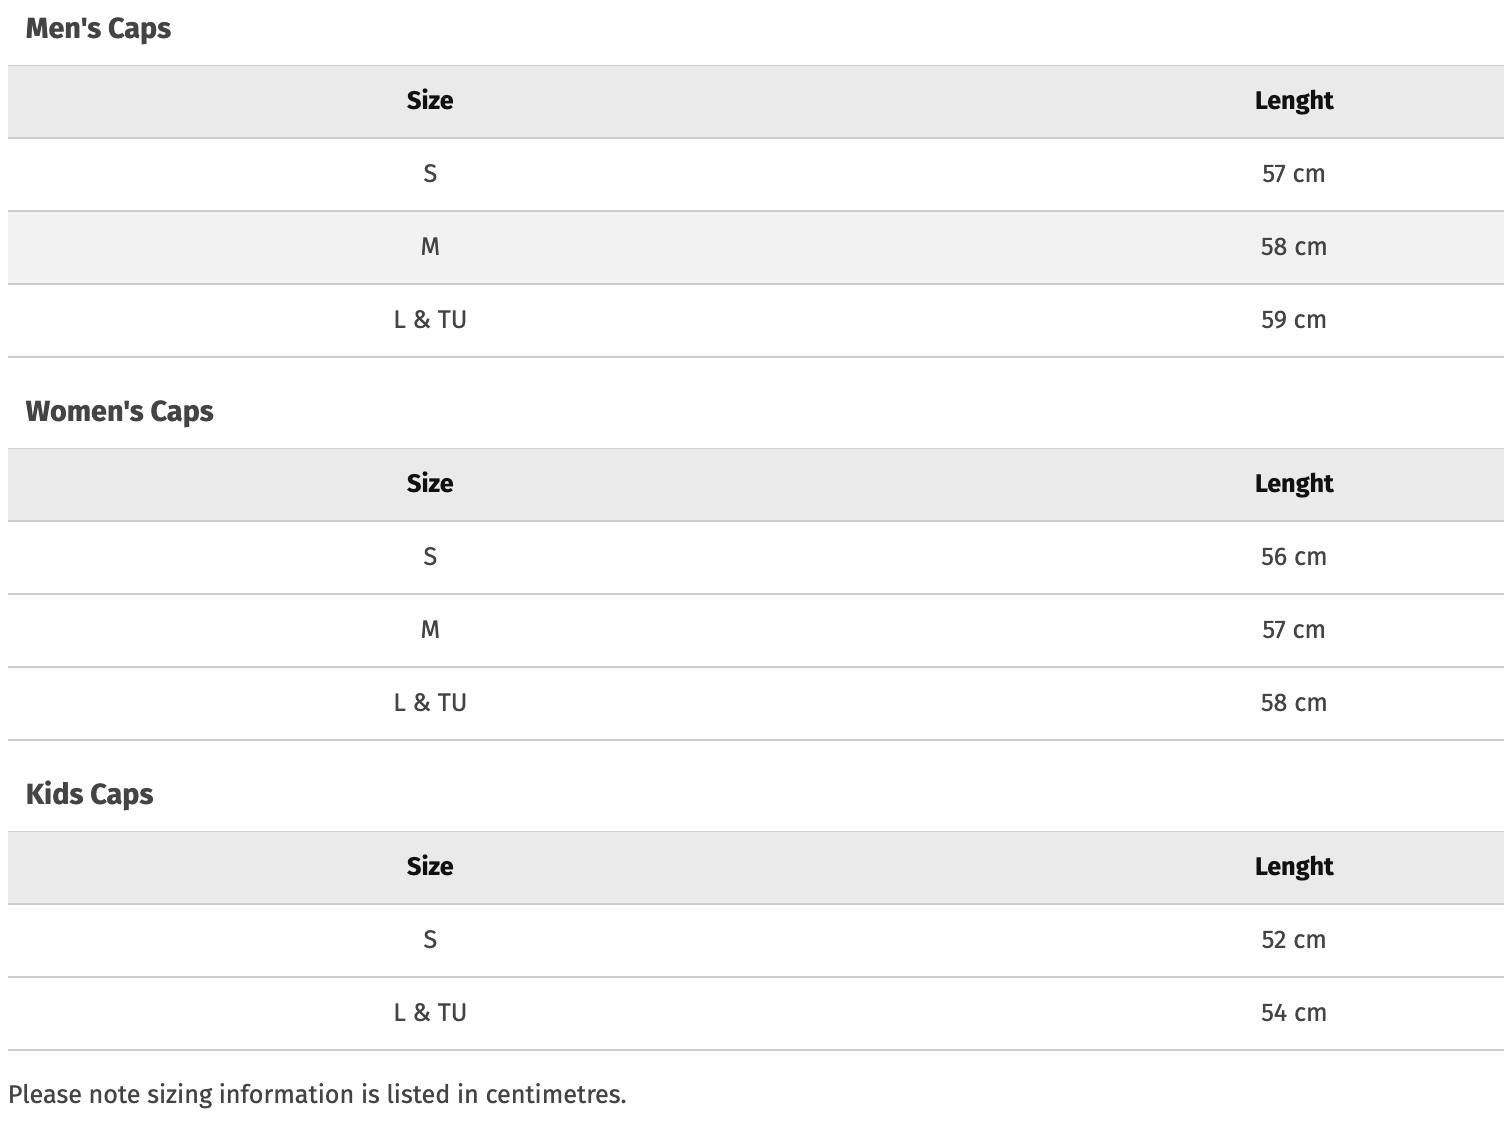
Task: Click Size header in Women's Caps table
Action: tap(429, 484)
